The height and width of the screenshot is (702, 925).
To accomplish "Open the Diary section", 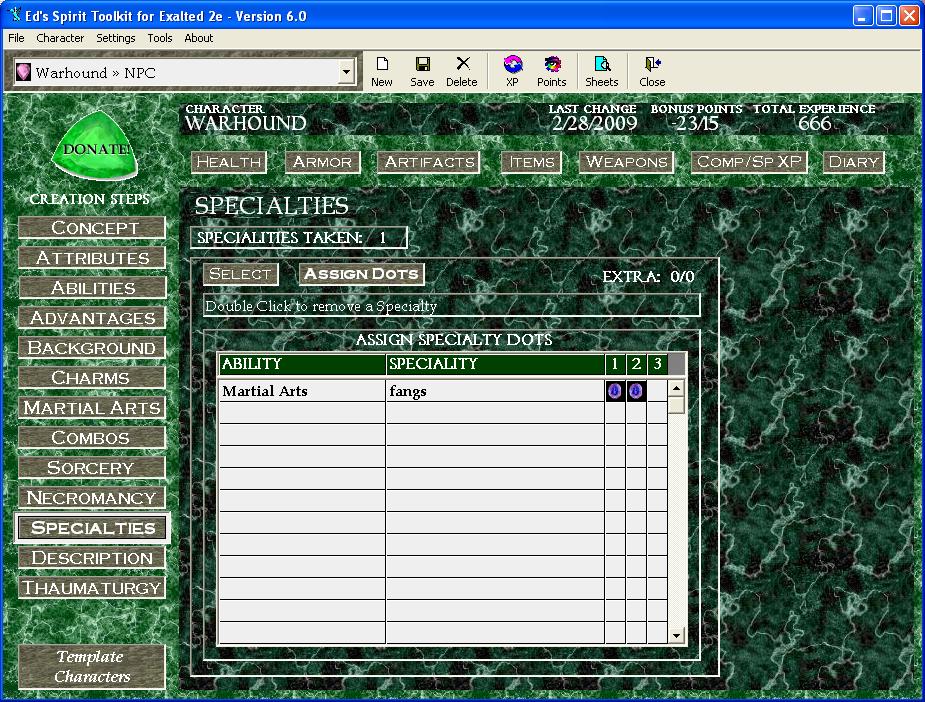I will [854, 162].
